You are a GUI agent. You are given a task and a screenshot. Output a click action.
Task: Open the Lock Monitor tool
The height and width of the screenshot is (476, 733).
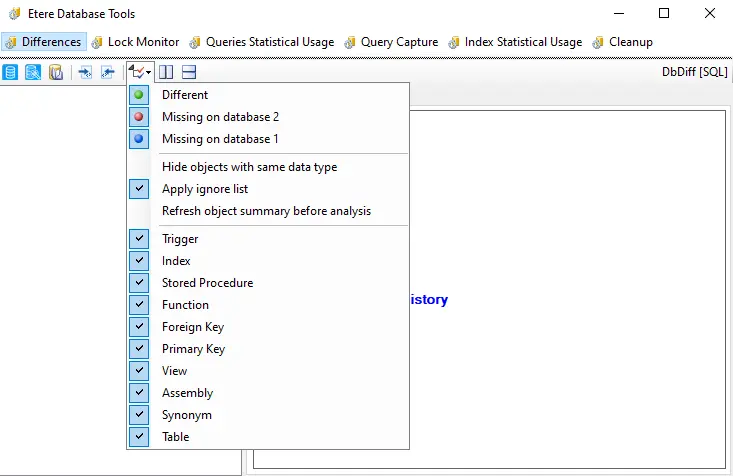(135, 42)
